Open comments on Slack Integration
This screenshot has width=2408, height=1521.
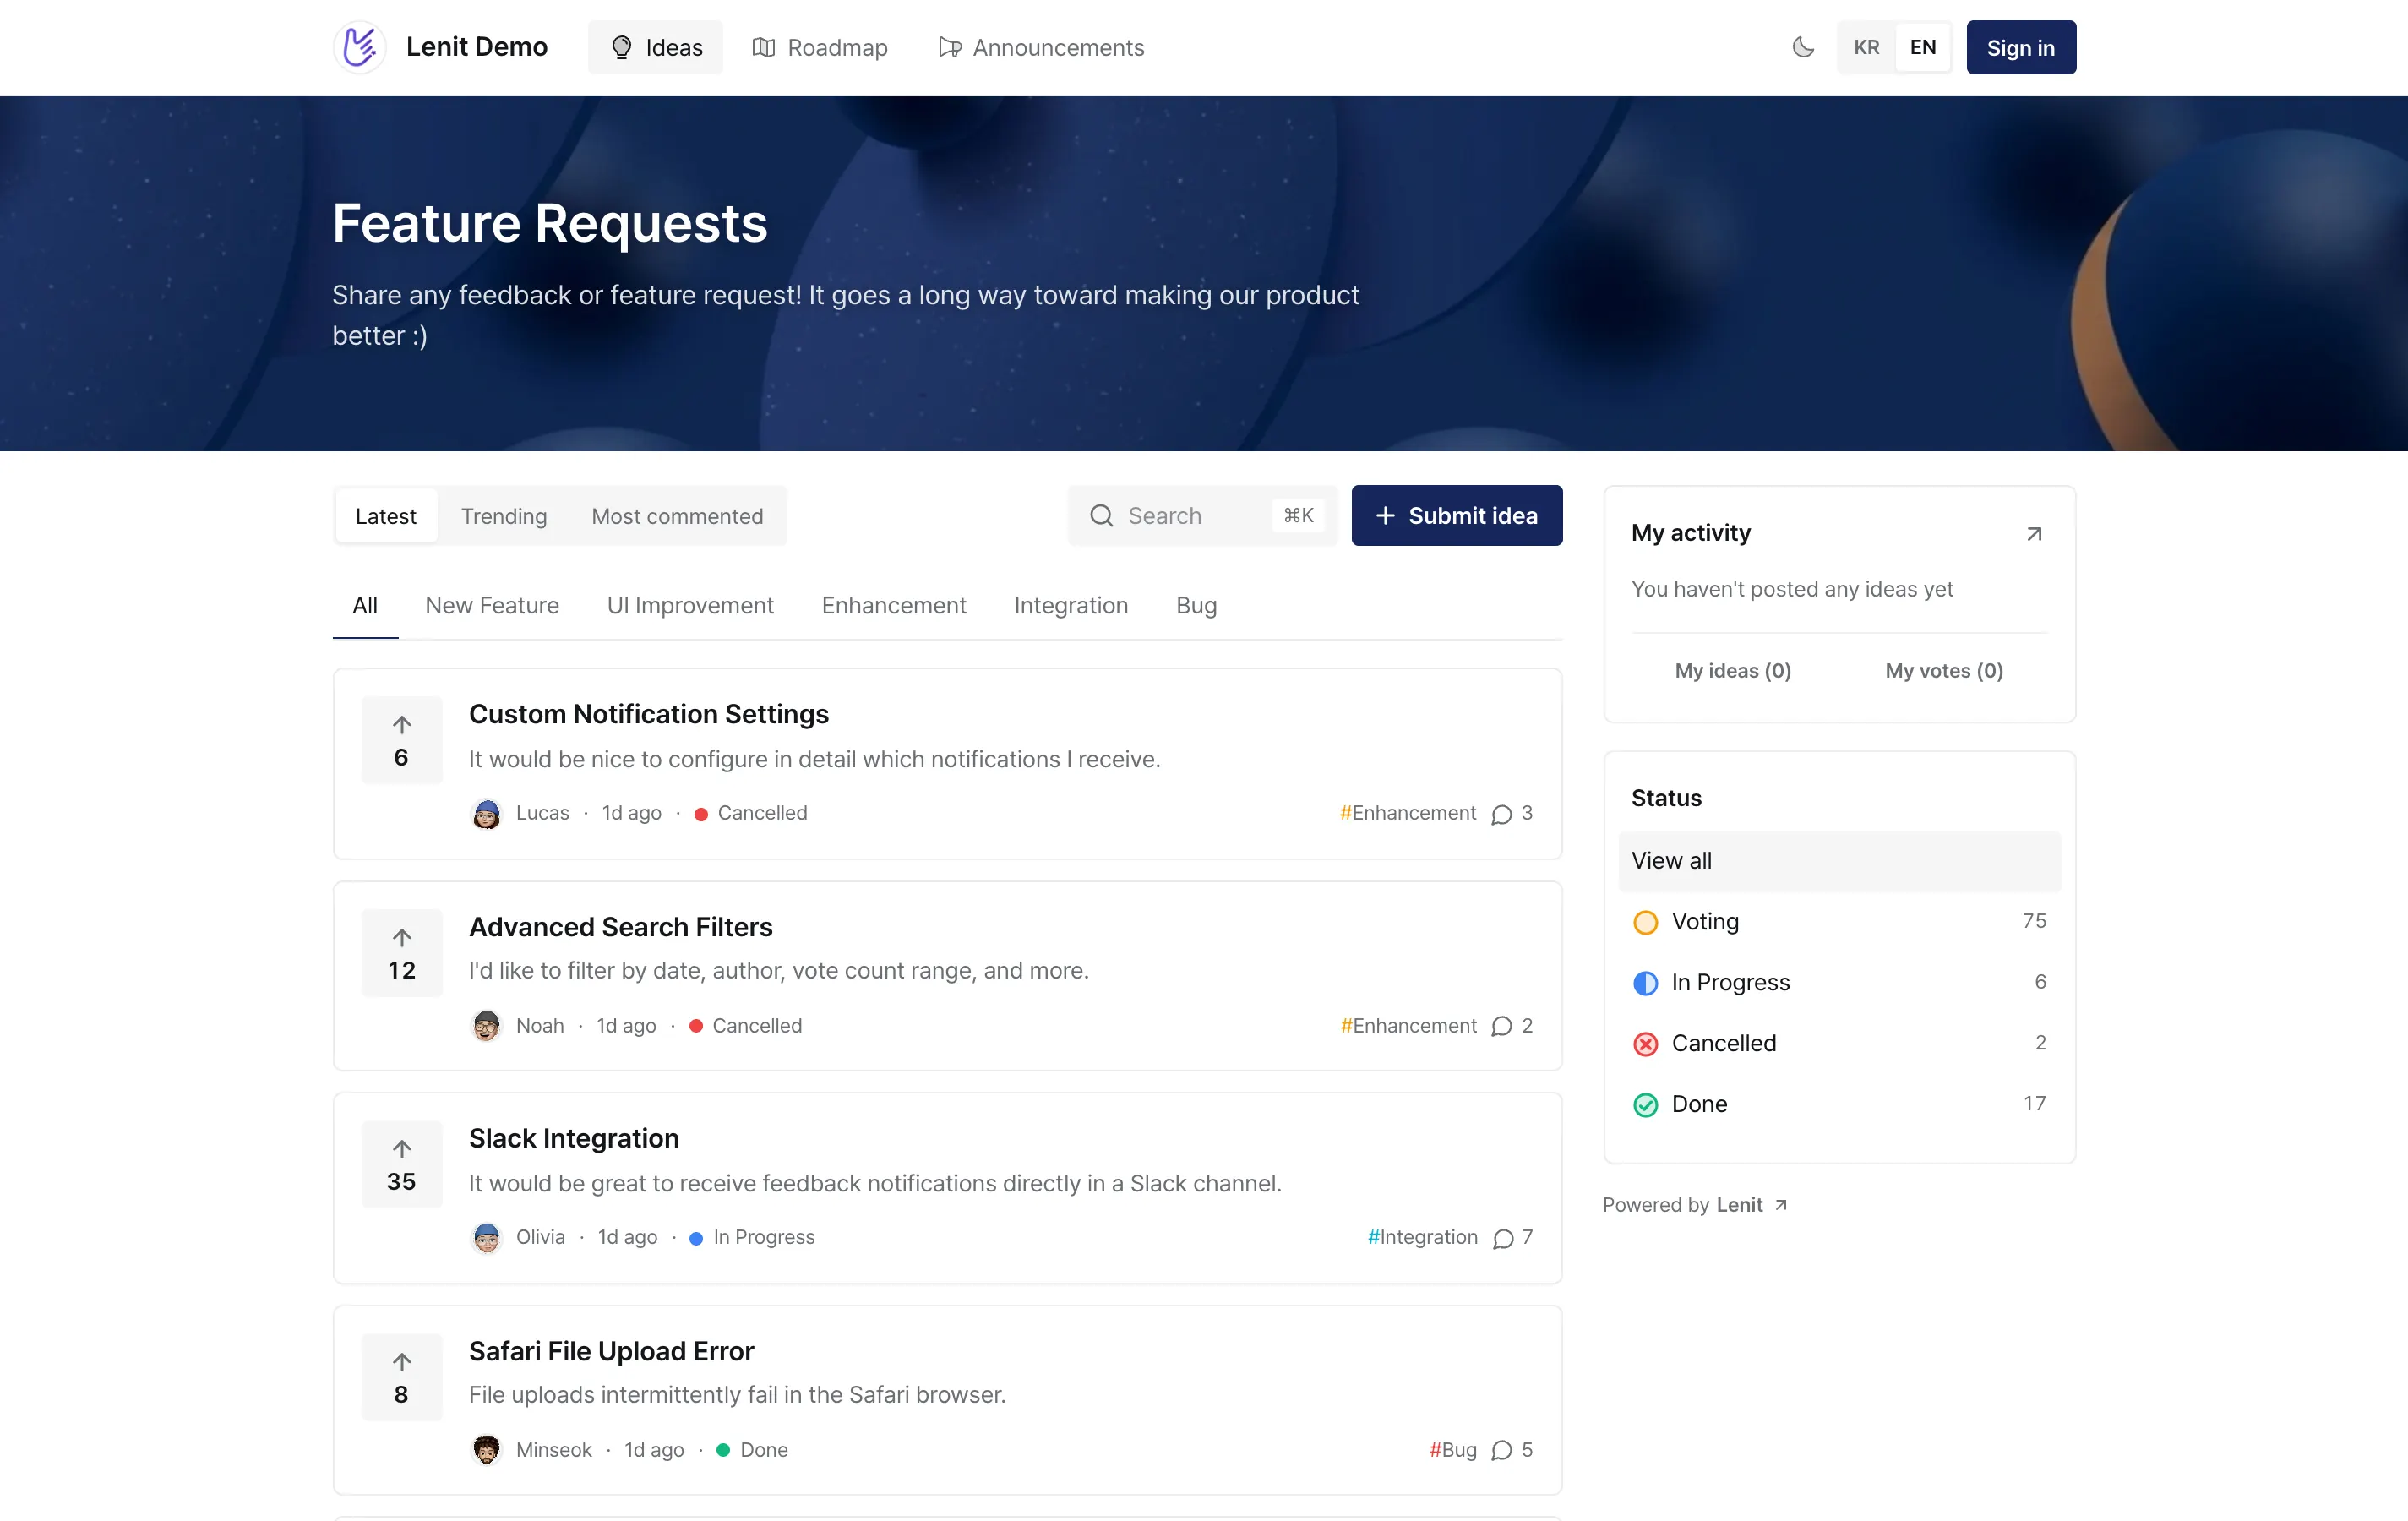coord(1512,1238)
